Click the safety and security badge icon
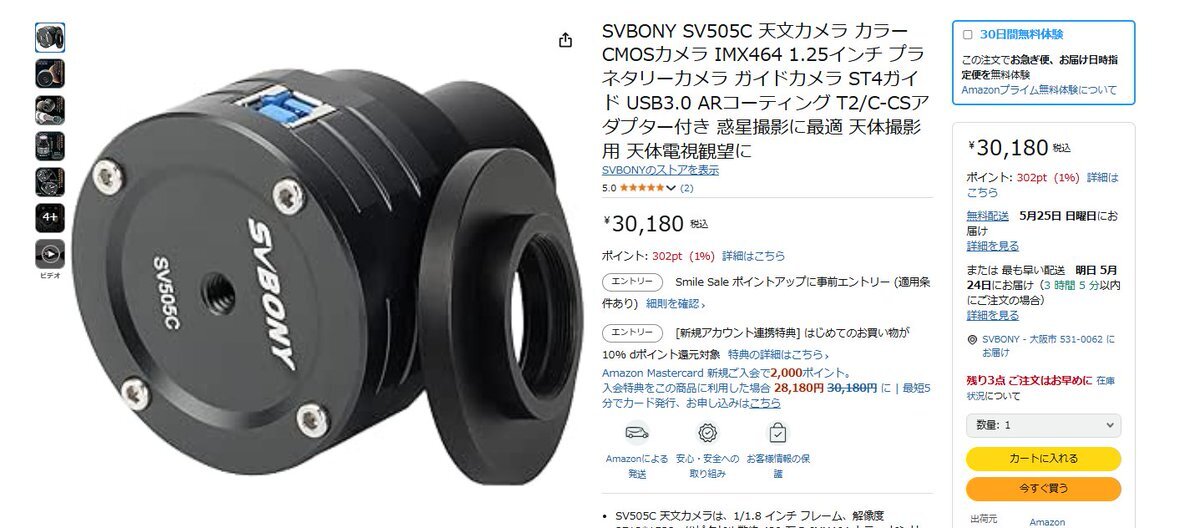 coord(707,433)
